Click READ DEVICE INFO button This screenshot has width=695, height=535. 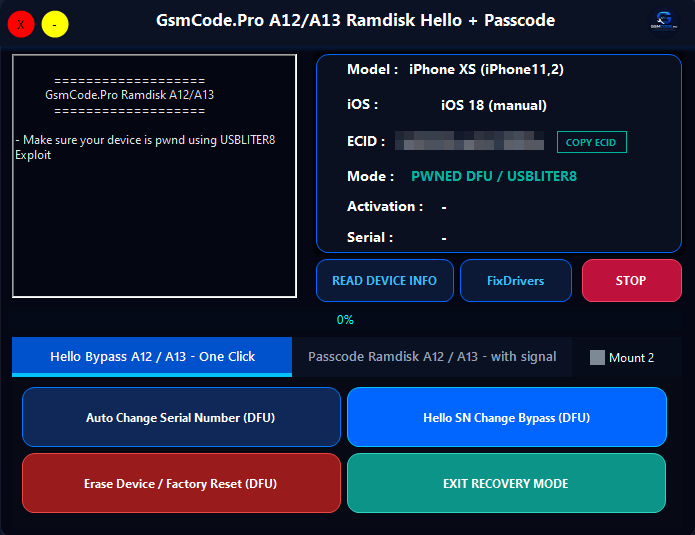tap(385, 281)
